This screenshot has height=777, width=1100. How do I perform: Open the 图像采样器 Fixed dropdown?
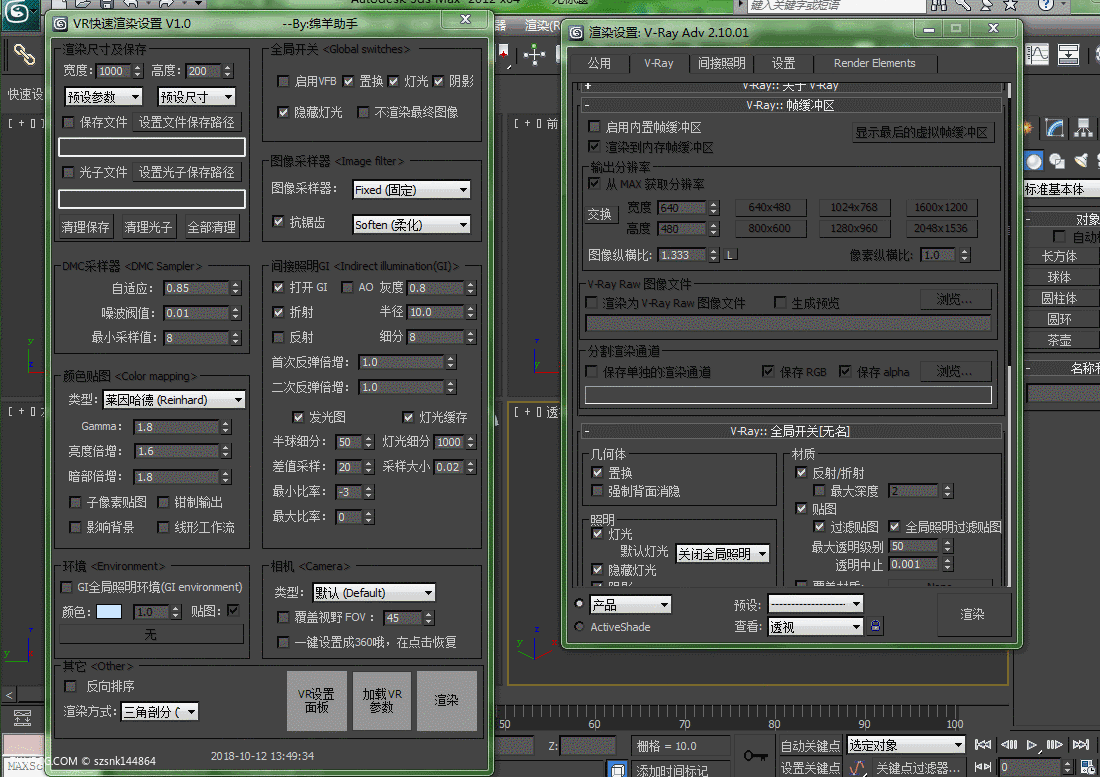411,190
